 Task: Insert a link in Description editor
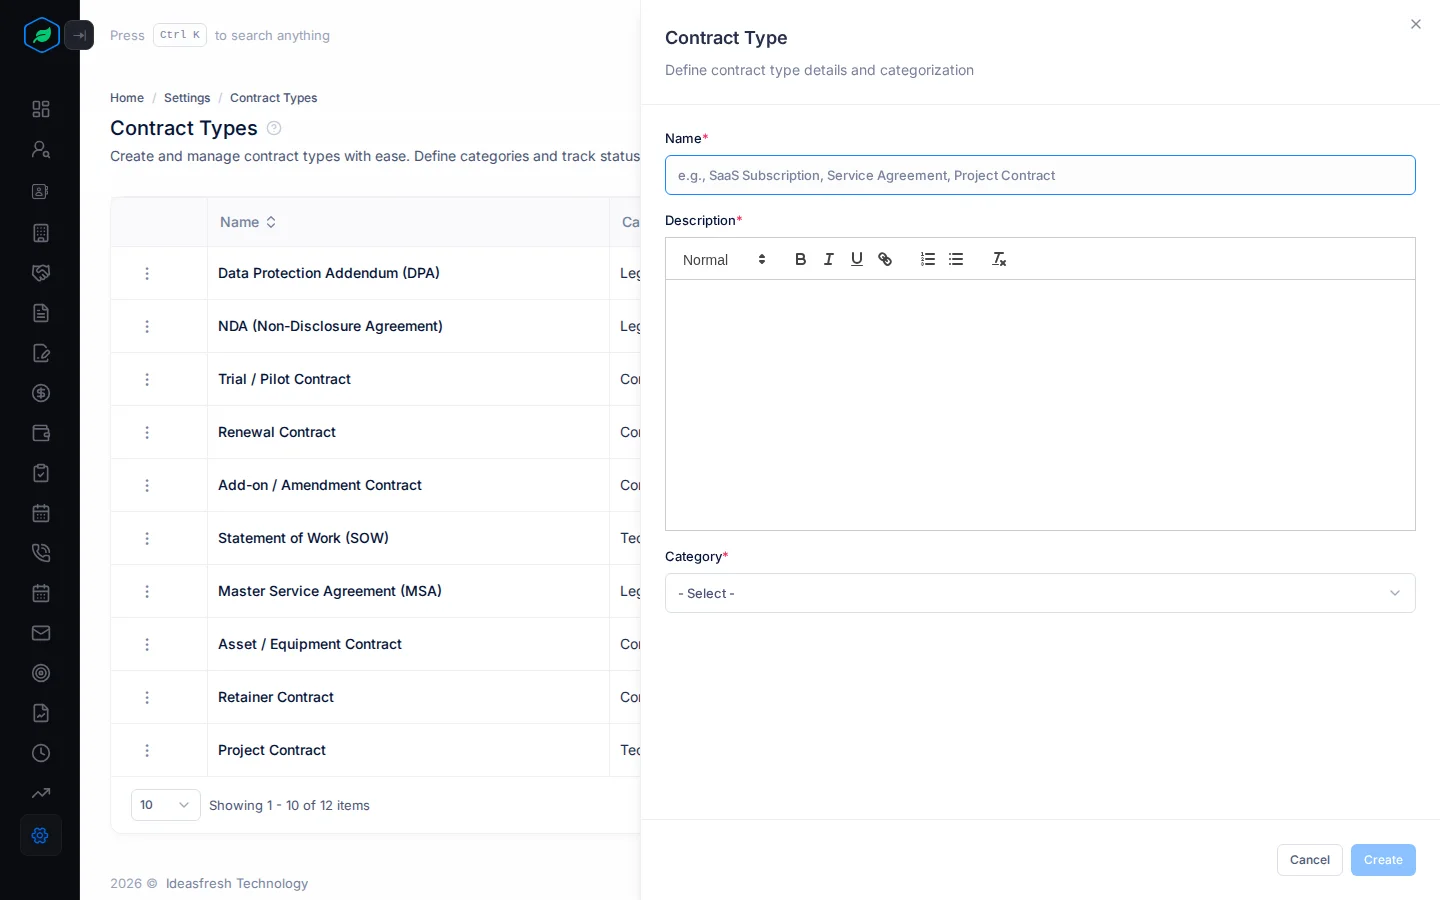pos(885,259)
